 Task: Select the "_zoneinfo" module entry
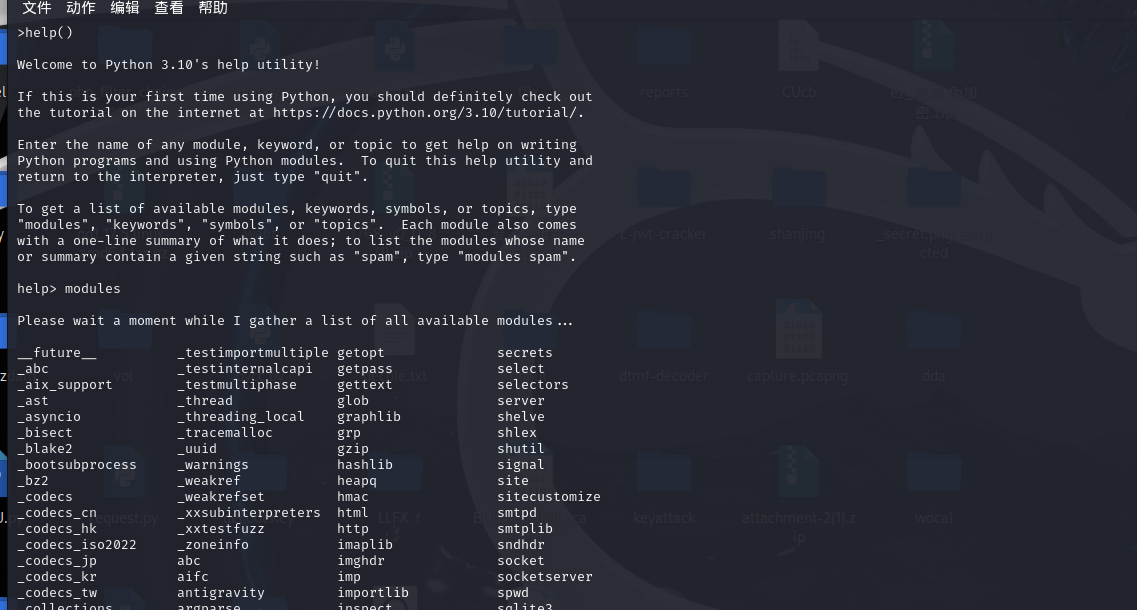[x=213, y=545]
